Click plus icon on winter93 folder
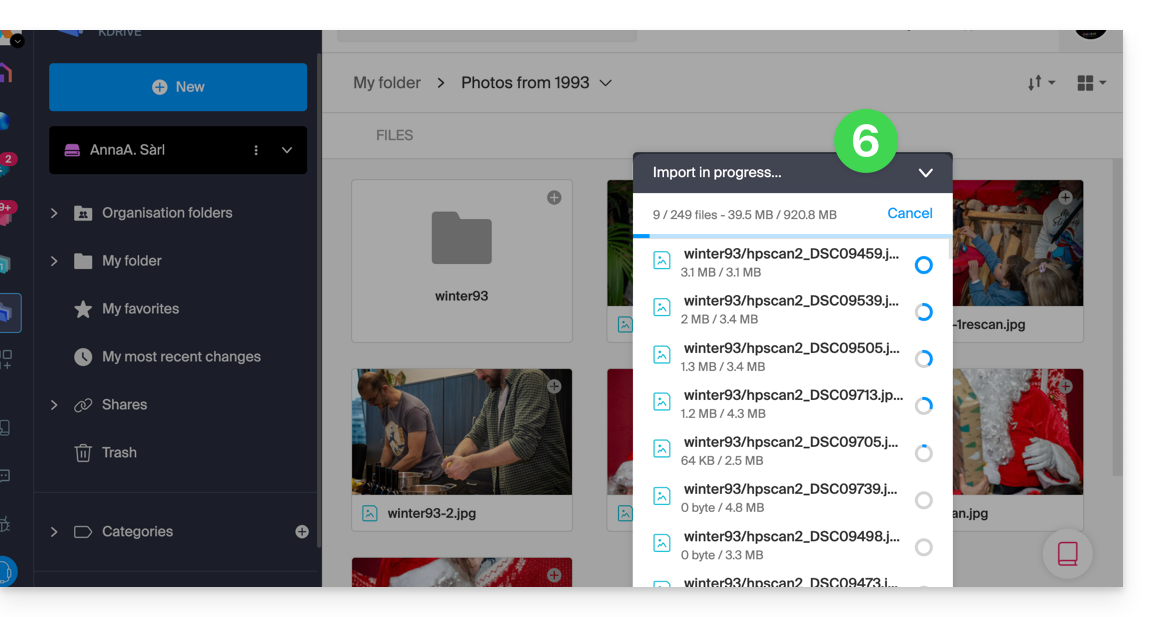 point(554,198)
